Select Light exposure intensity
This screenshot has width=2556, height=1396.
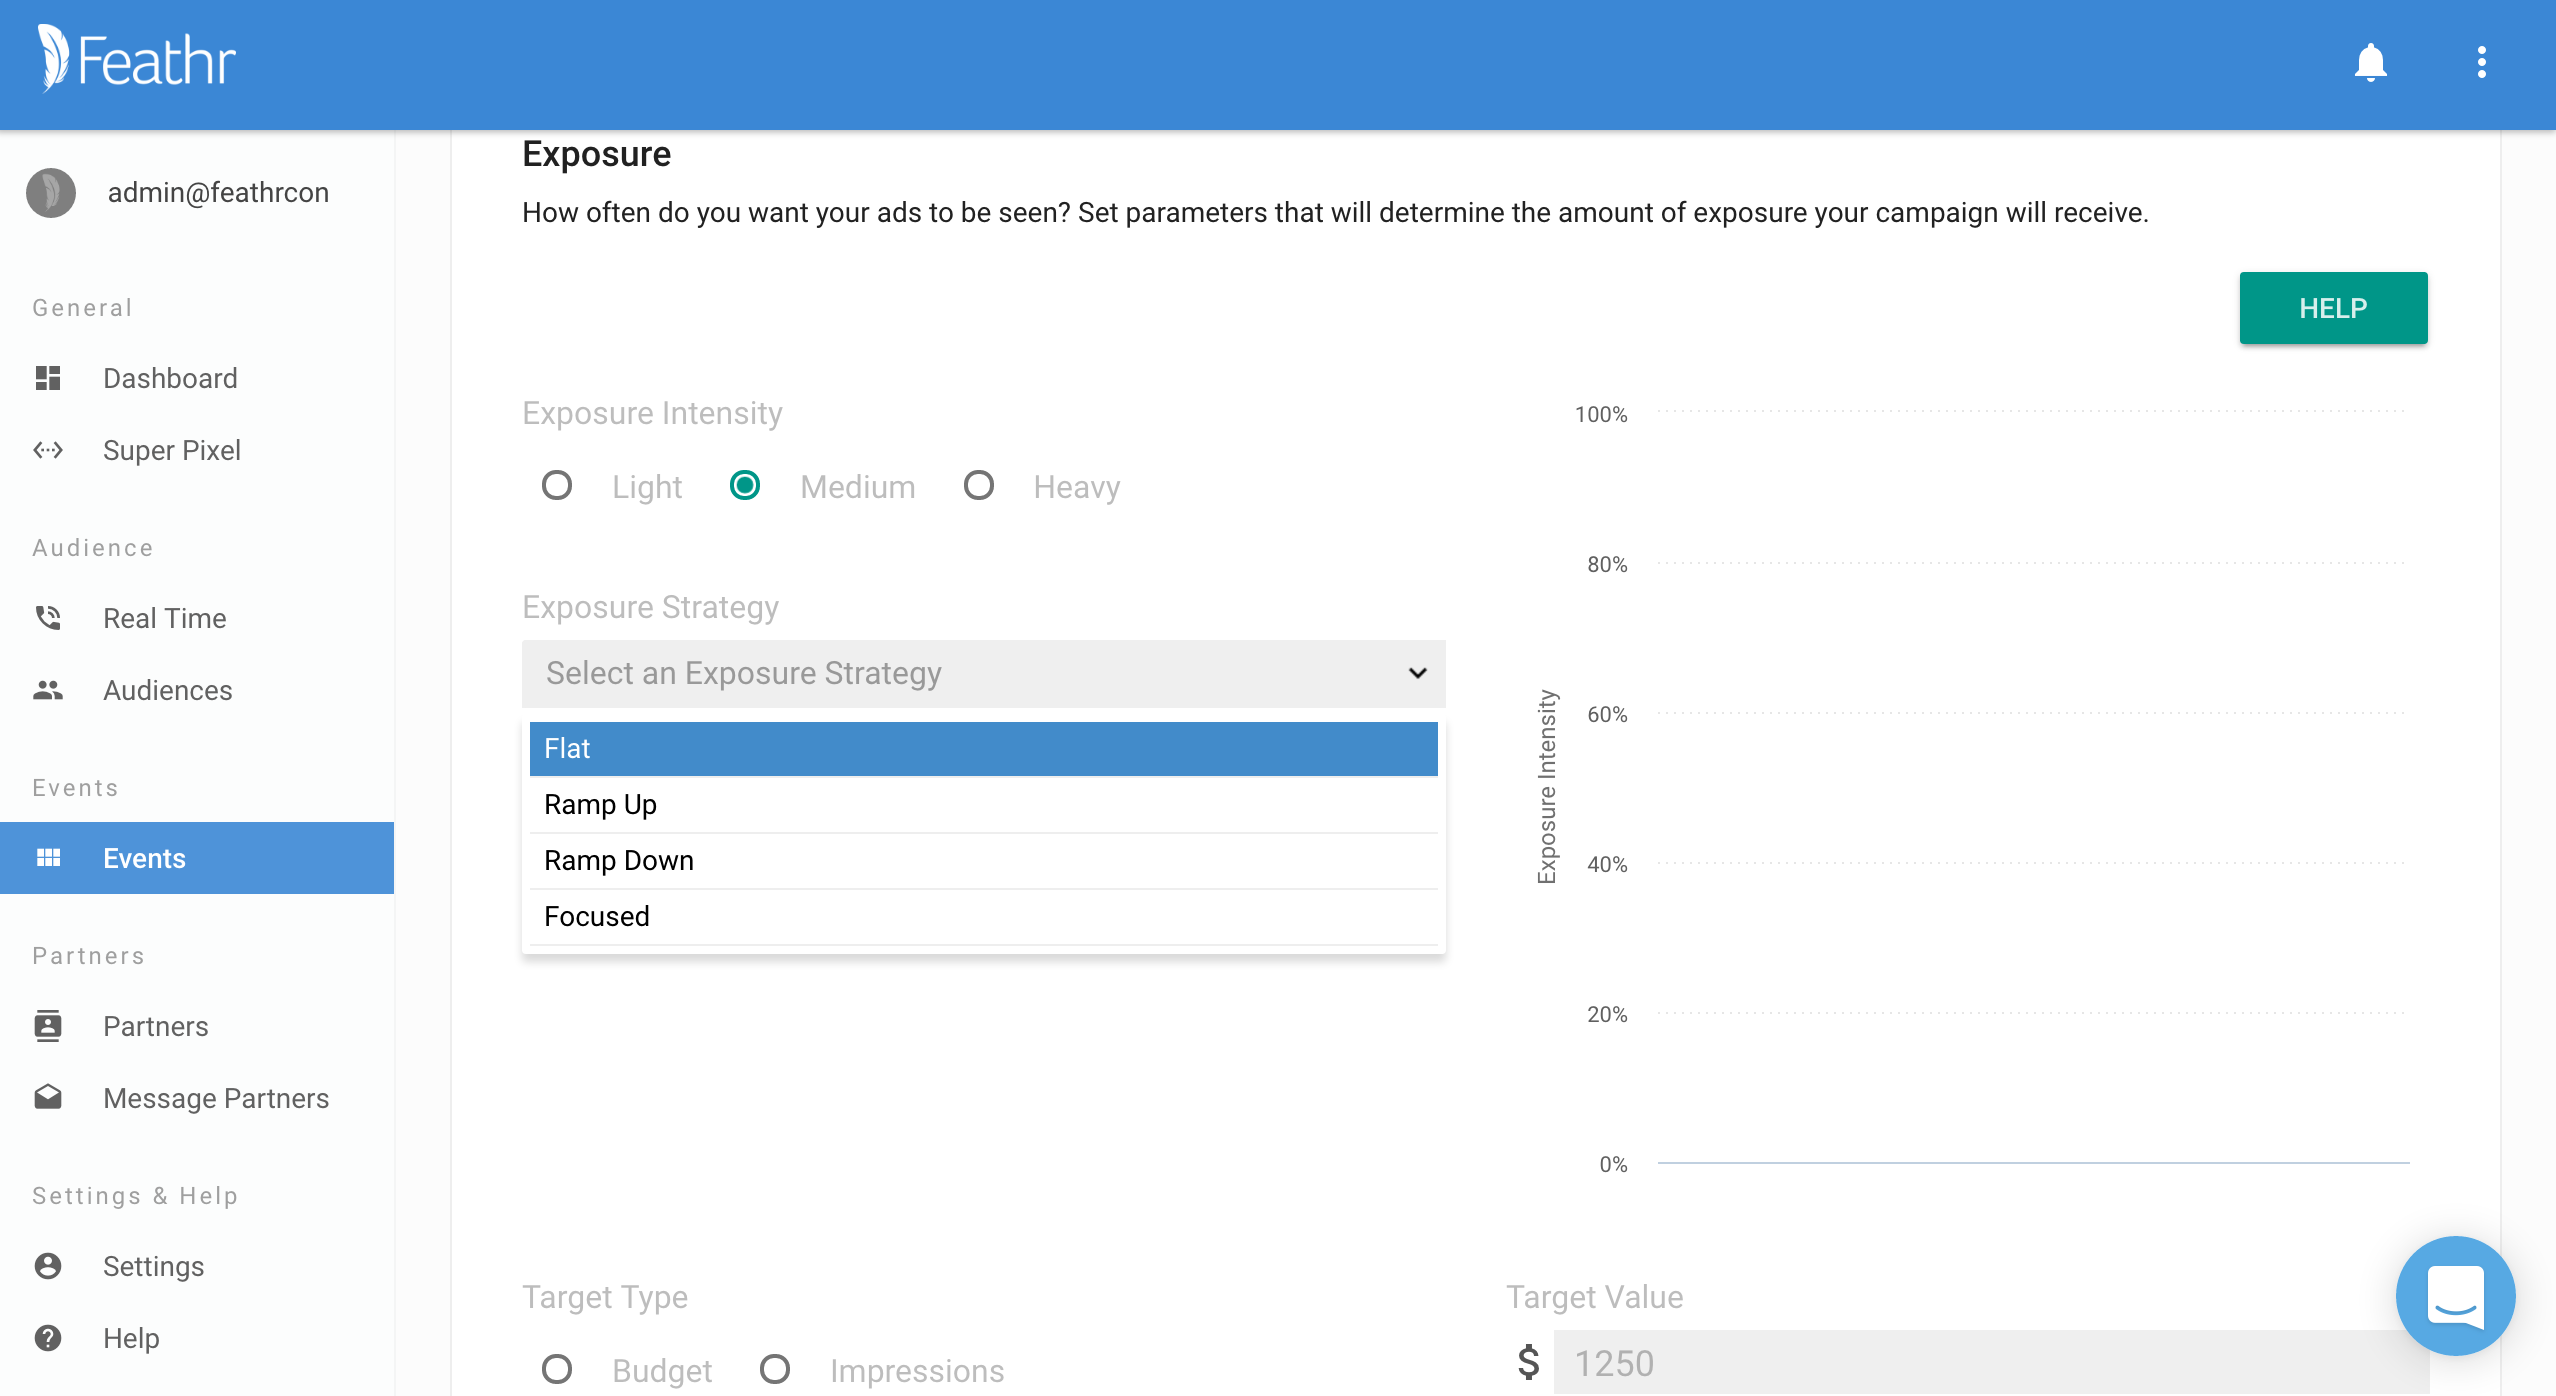pos(557,486)
